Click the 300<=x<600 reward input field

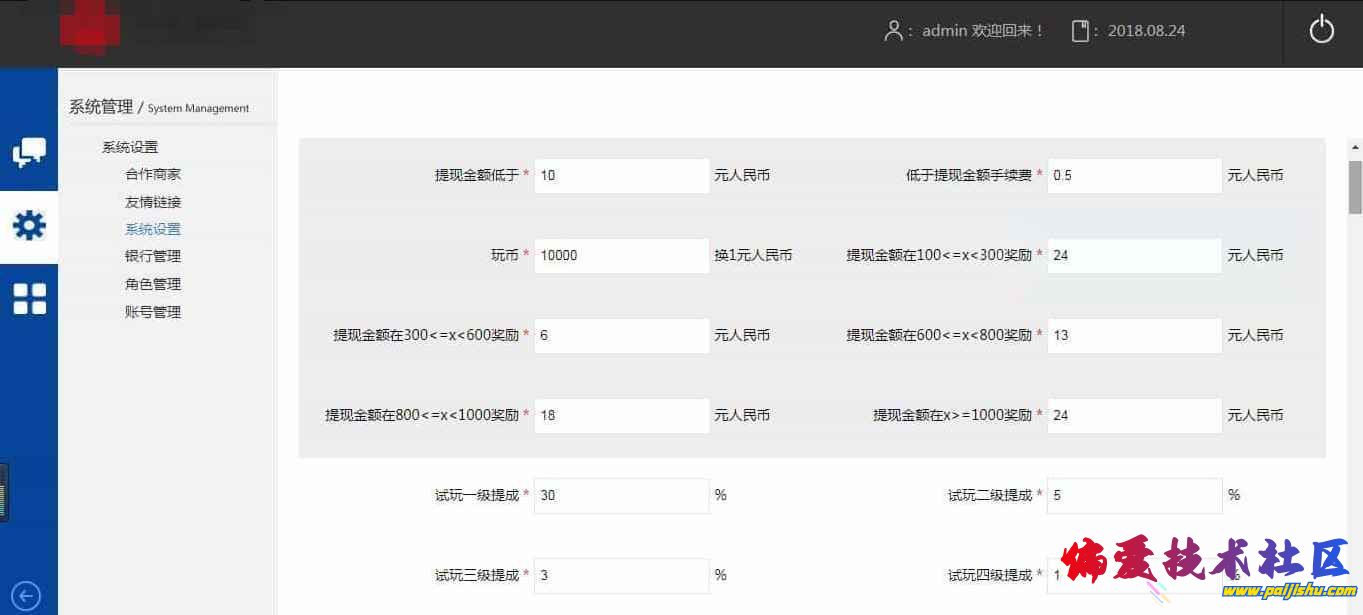(622, 335)
